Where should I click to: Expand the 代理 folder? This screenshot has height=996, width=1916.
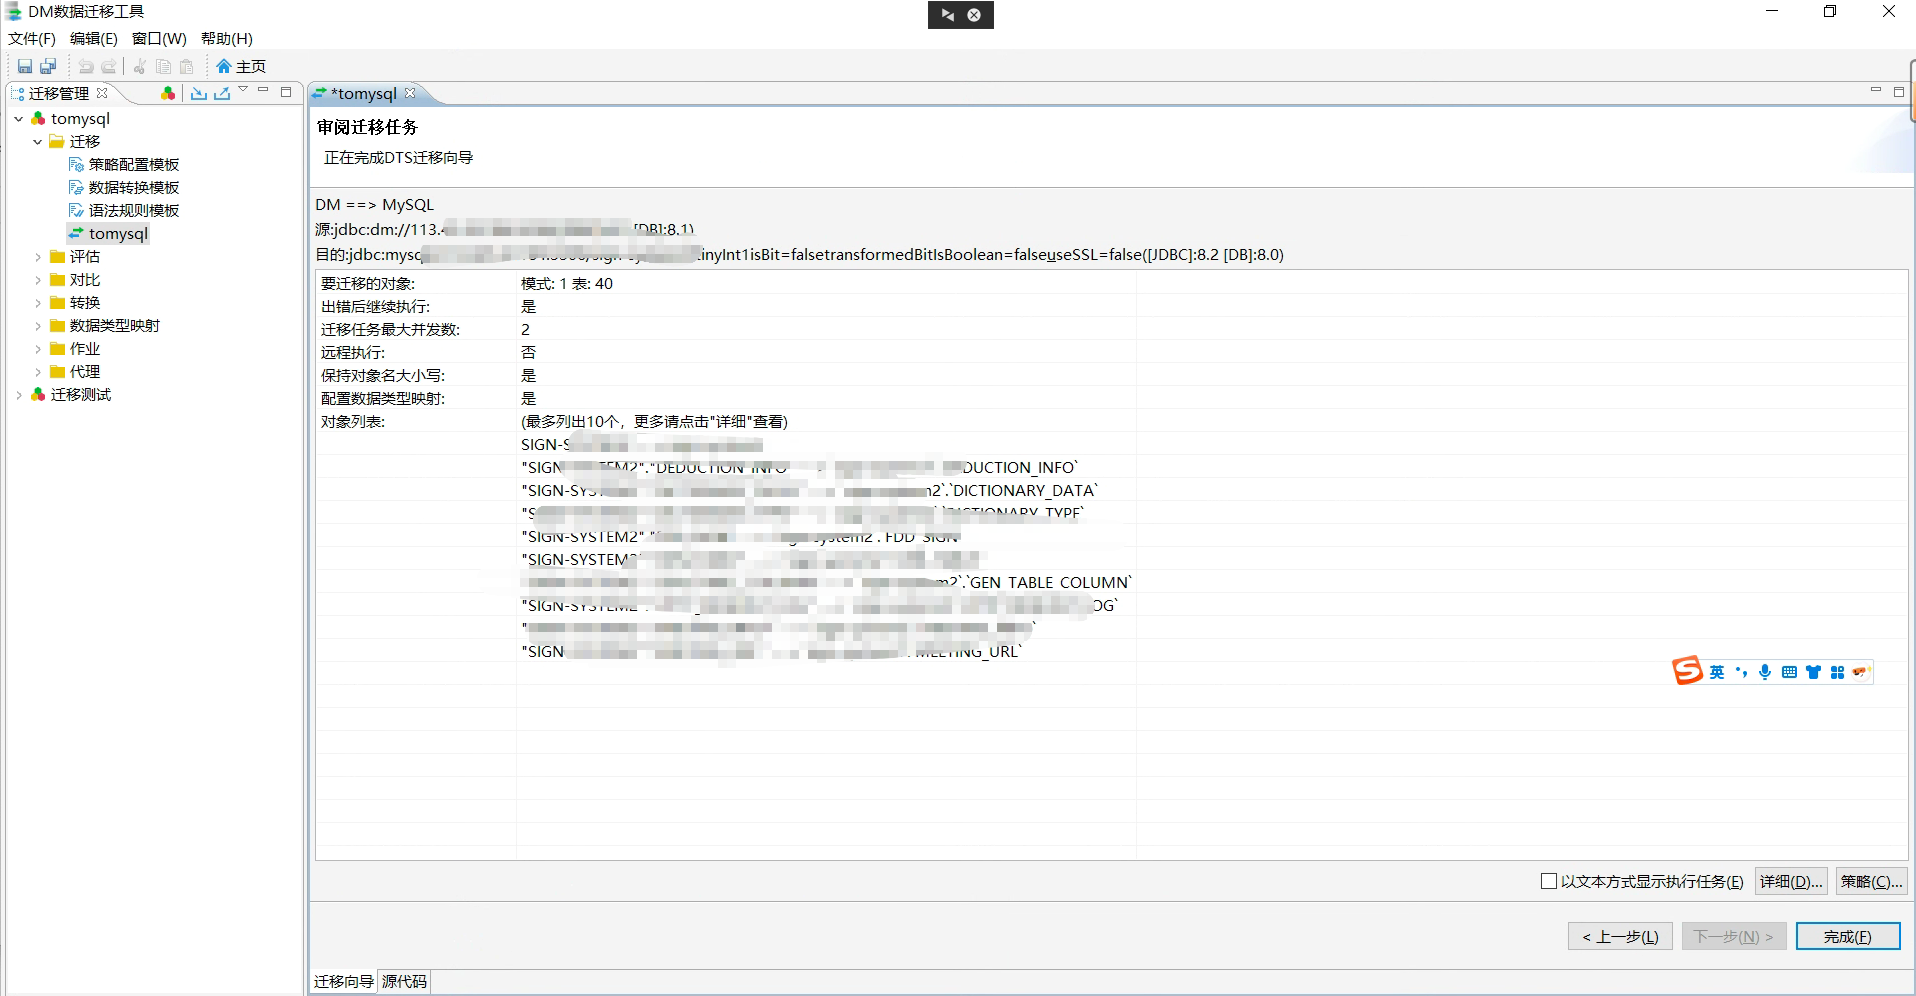(x=38, y=372)
